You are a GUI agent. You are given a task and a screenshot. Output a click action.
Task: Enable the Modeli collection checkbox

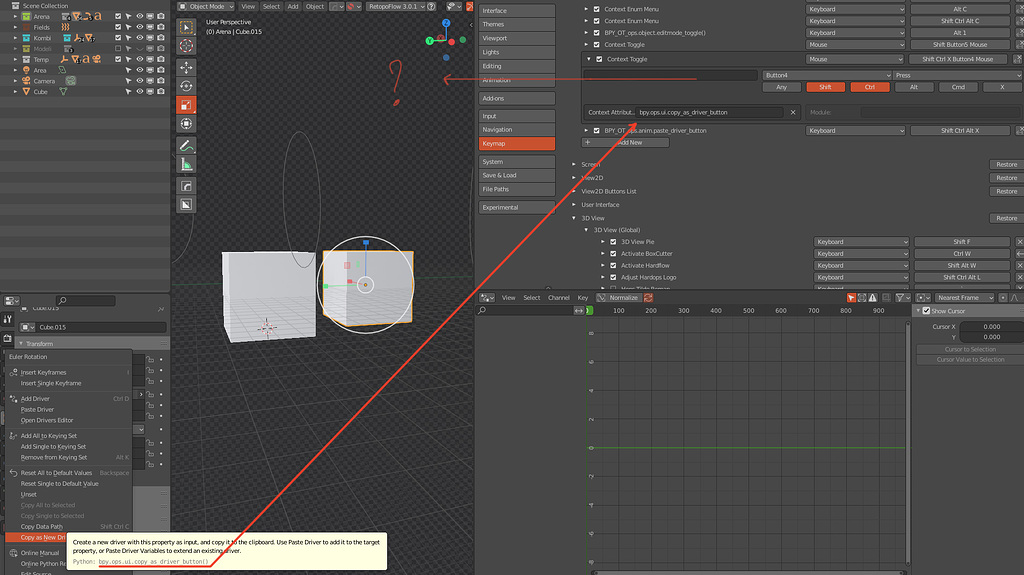pyautogui.click(x=118, y=48)
